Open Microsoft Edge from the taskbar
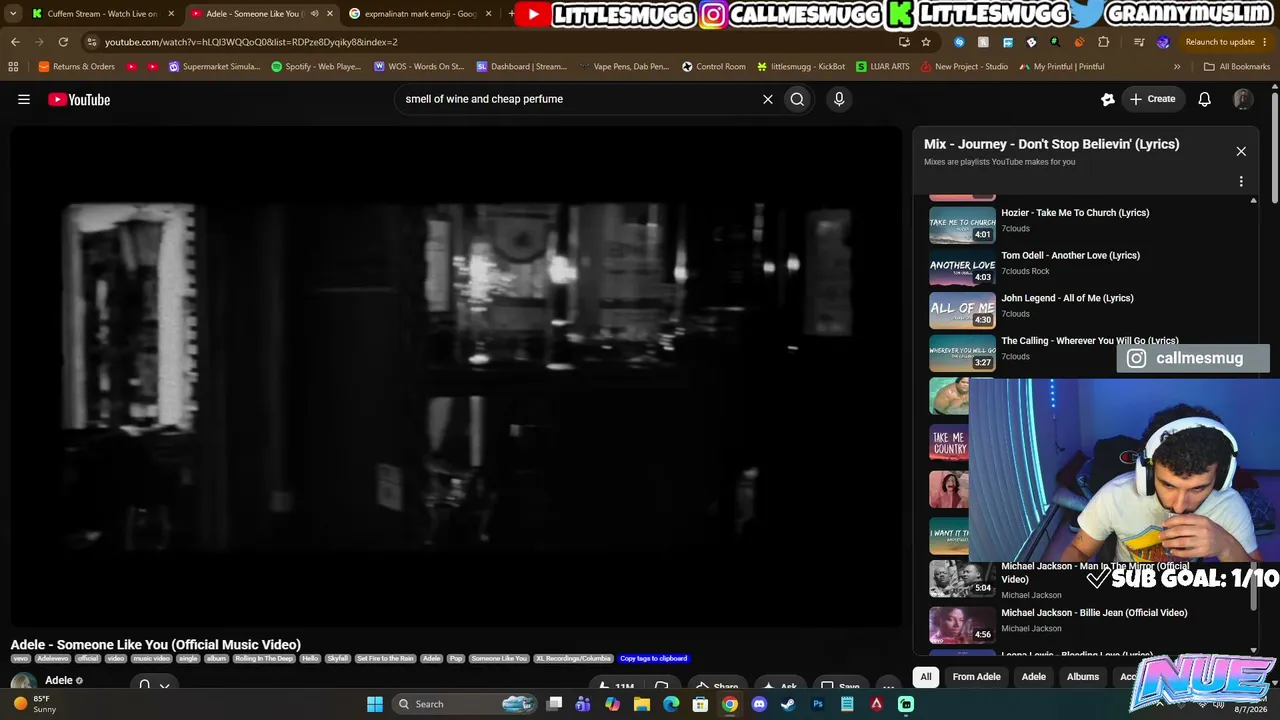This screenshot has width=1280, height=720. (671, 704)
